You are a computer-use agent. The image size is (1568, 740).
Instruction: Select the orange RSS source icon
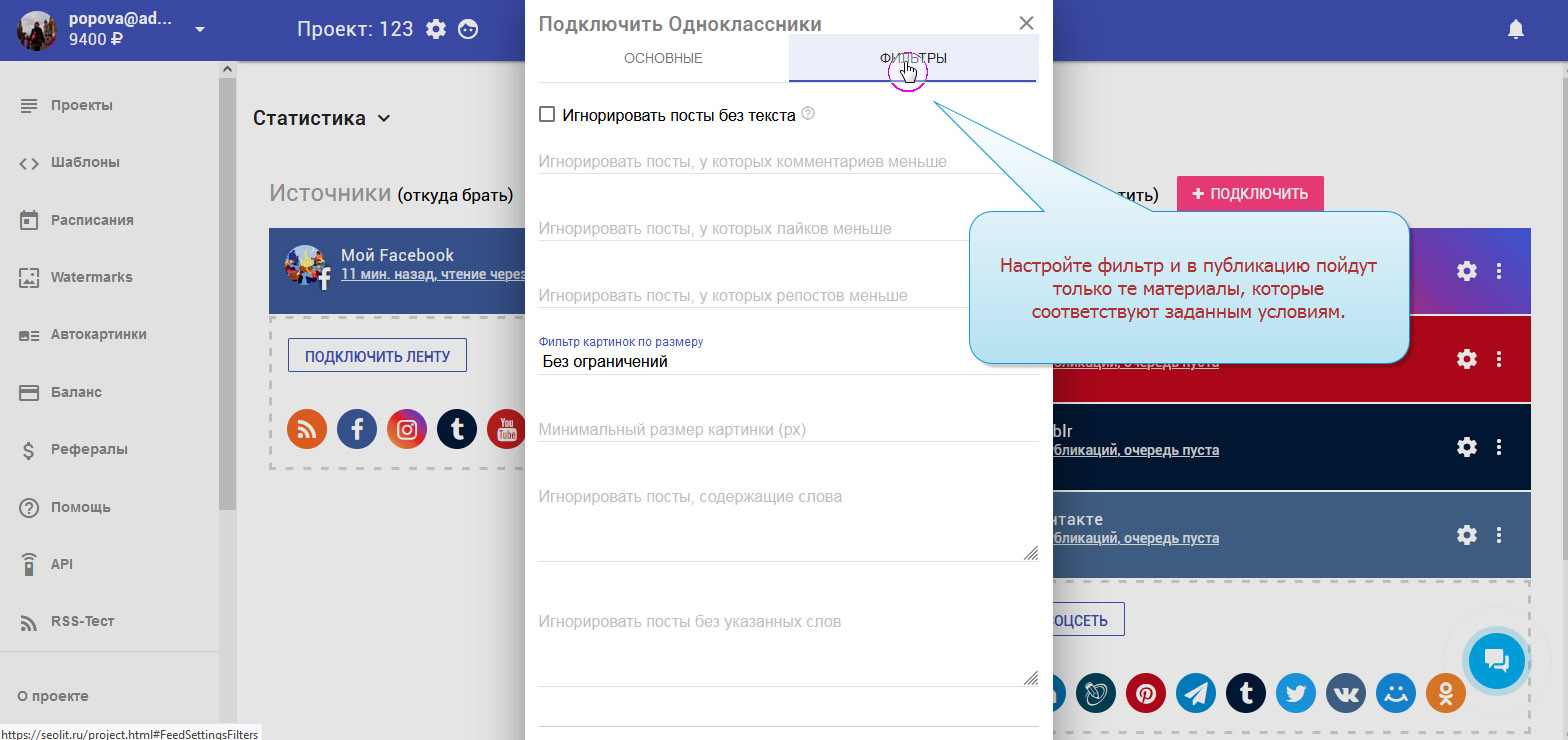tap(307, 429)
